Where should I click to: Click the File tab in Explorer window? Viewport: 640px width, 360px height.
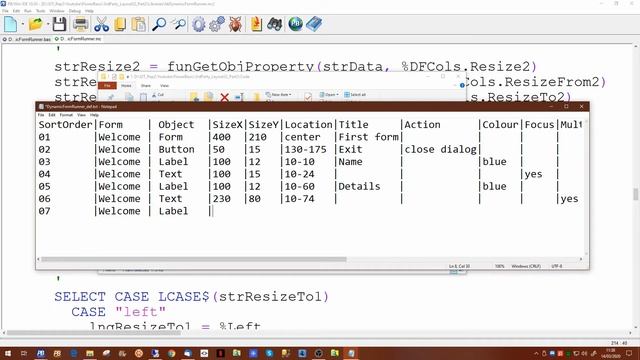pos(107,86)
